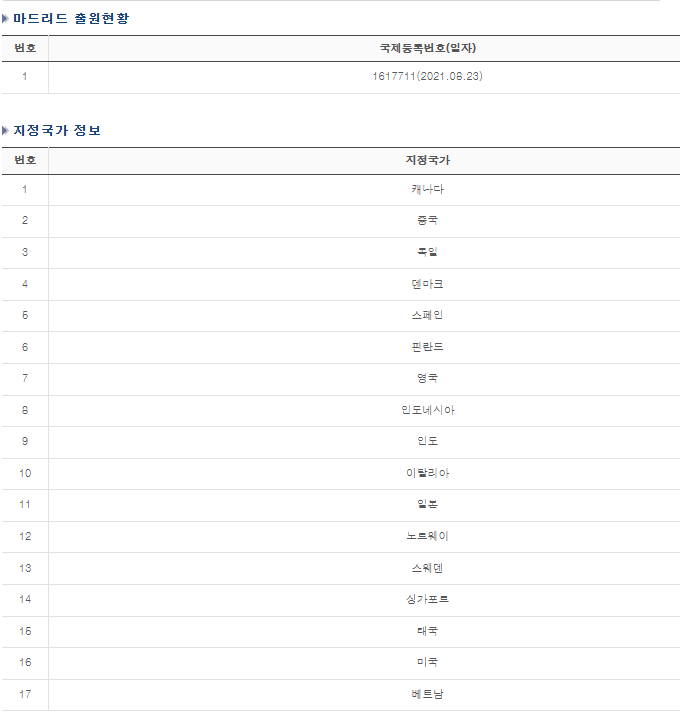Click the 지정국가 column header
680x726 pixels.
click(428, 160)
